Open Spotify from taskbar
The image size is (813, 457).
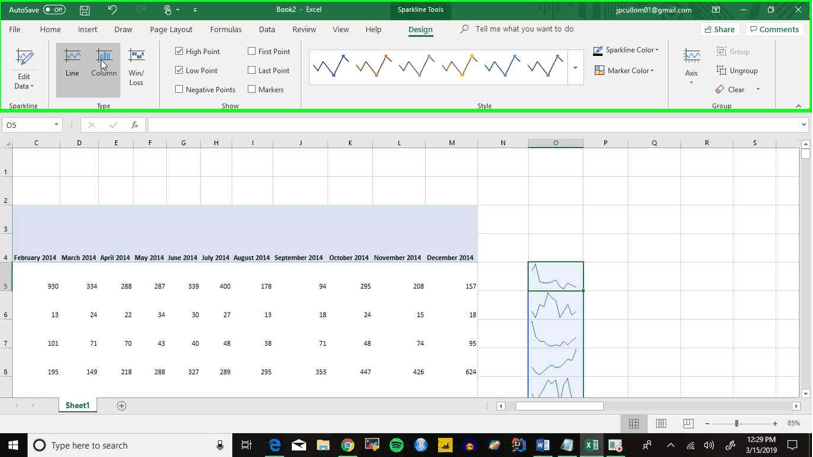396,445
